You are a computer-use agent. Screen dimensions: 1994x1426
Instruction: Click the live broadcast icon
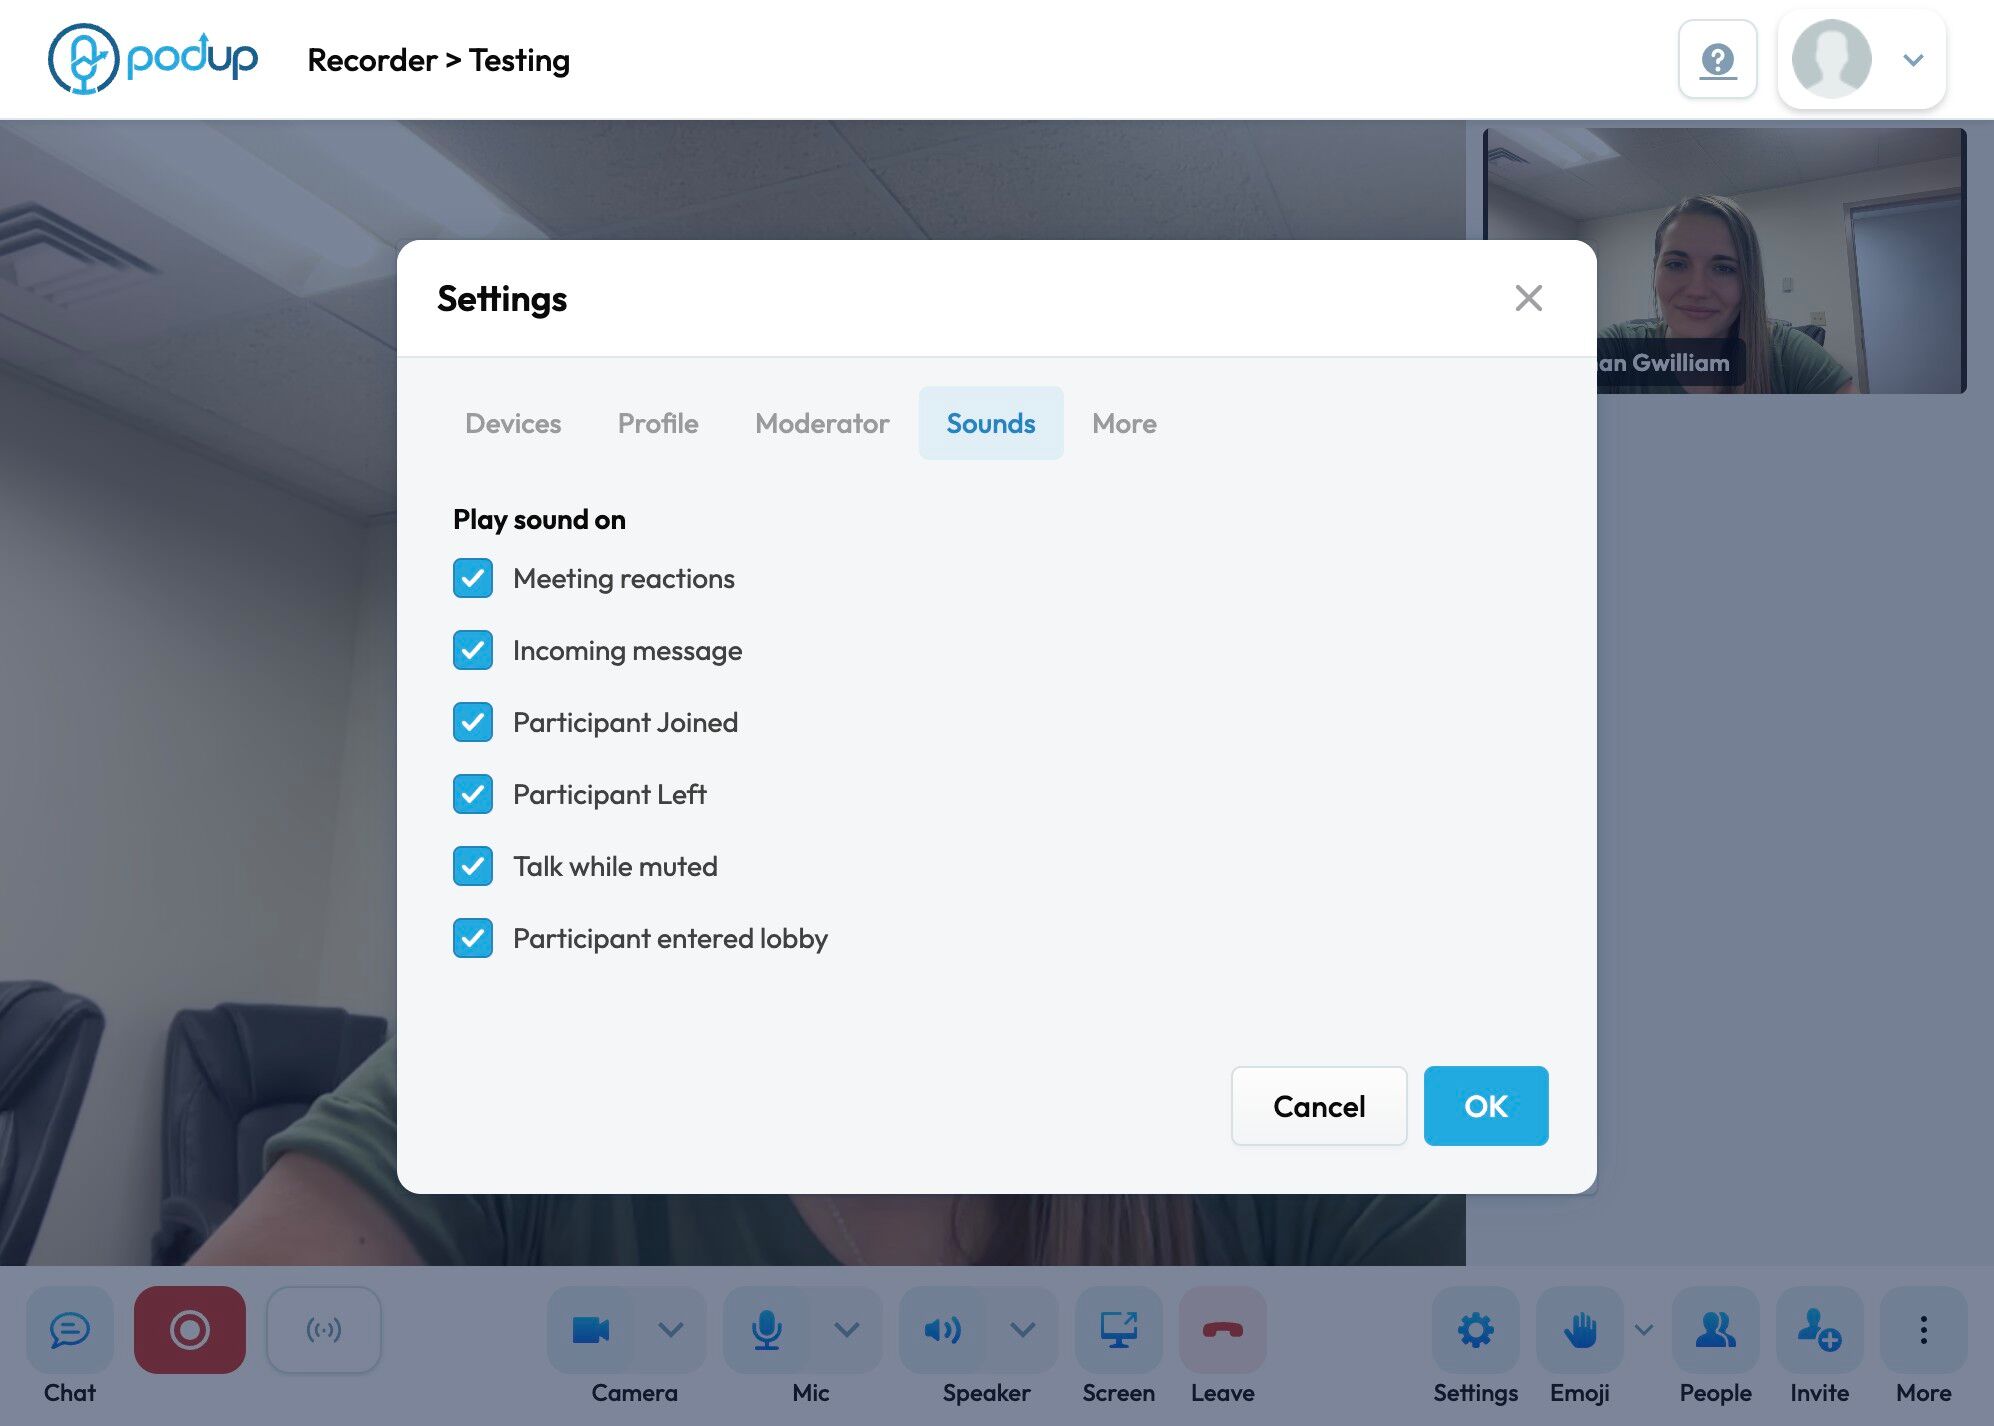click(x=323, y=1329)
